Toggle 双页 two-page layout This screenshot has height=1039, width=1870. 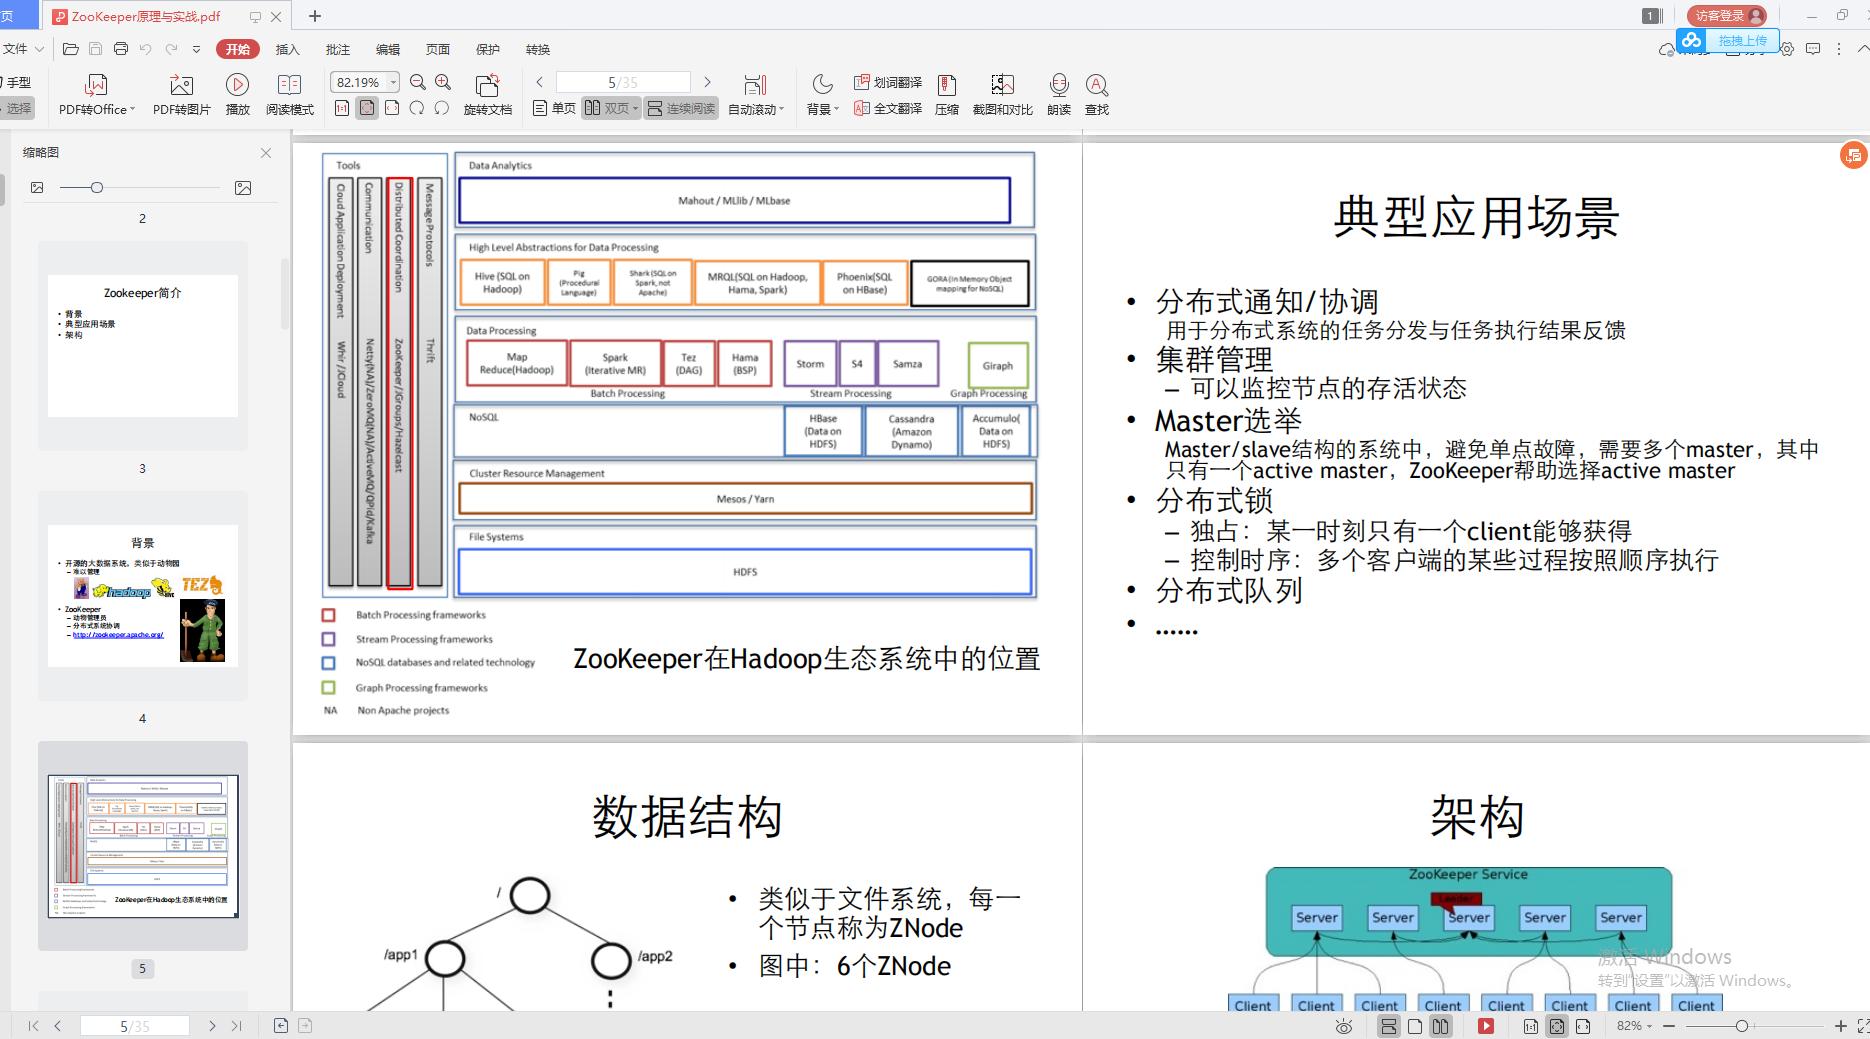[610, 108]
